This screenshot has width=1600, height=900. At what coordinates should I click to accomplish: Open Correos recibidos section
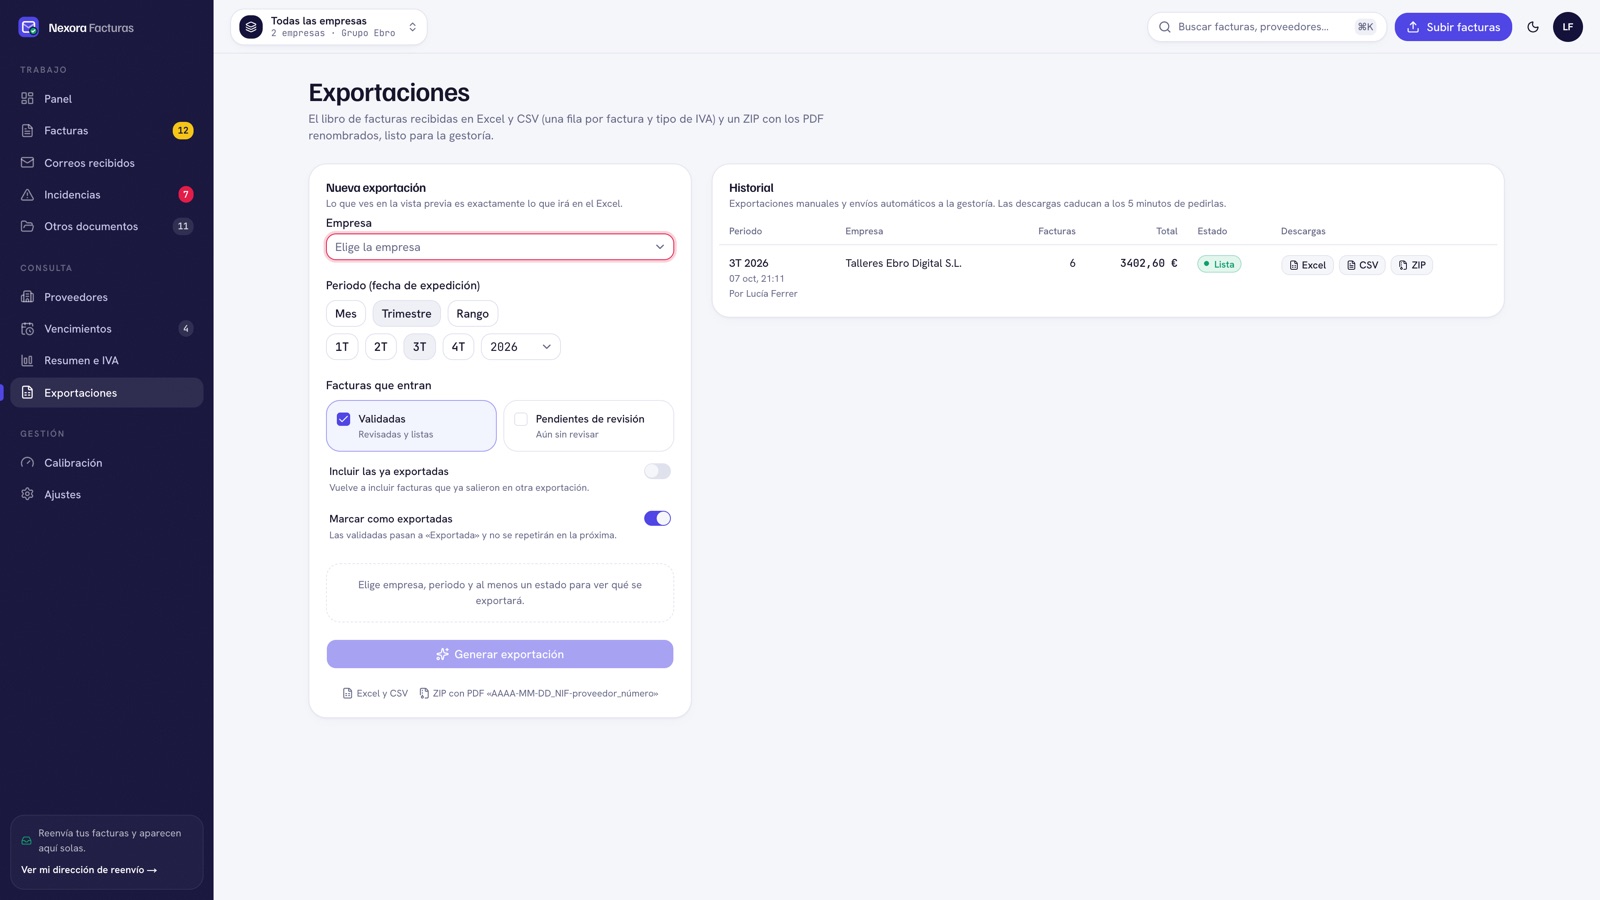(107, 163)
